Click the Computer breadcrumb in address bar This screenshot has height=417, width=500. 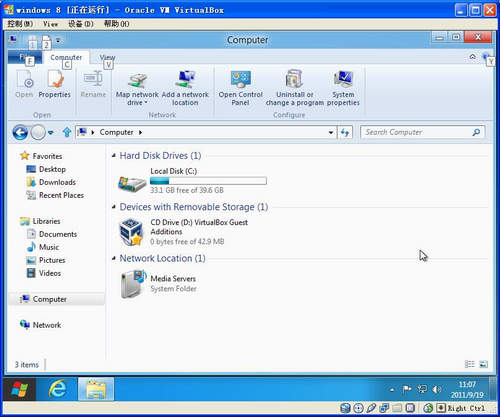point(116,133)
